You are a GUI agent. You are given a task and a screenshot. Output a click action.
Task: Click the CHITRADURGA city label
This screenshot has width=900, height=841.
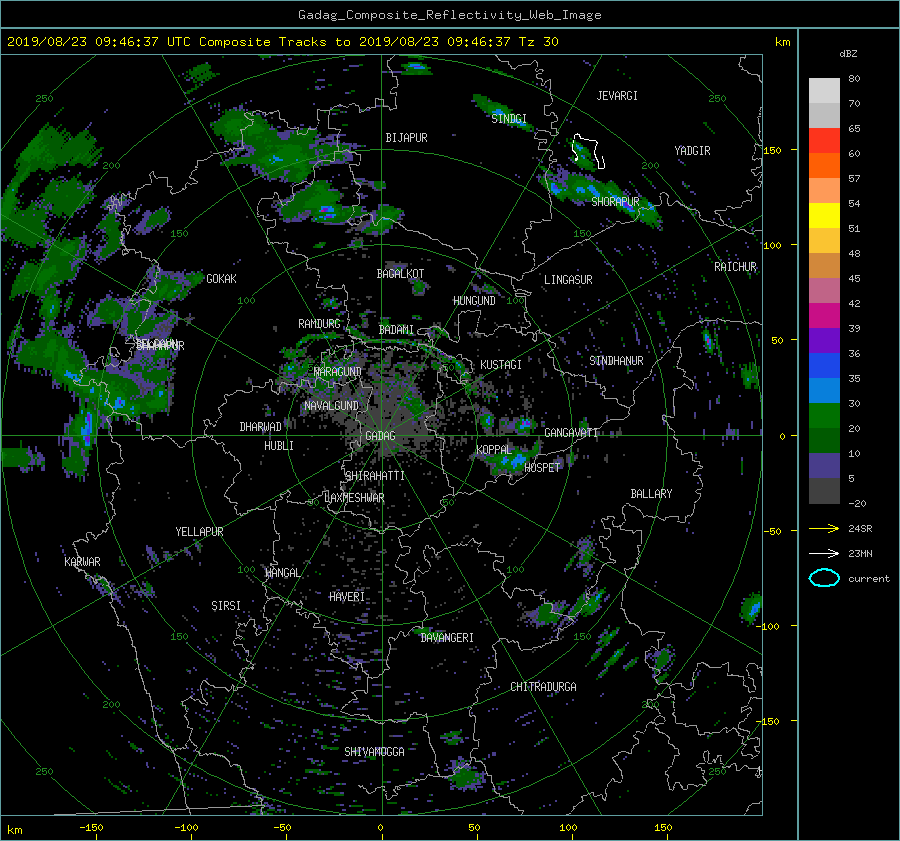tap(543, 687)
